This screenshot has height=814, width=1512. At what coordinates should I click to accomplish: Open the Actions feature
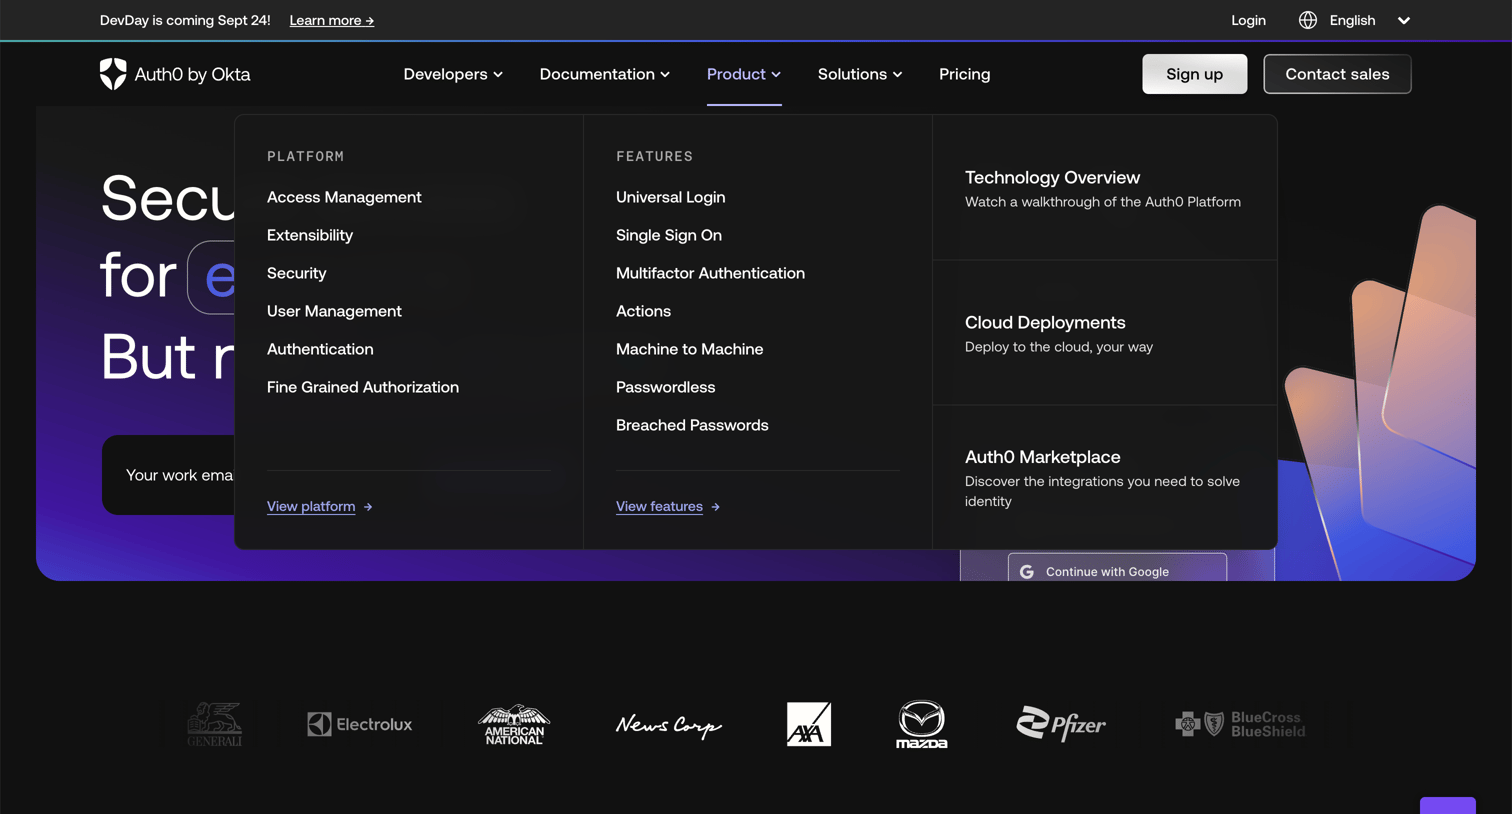point(643,311)
